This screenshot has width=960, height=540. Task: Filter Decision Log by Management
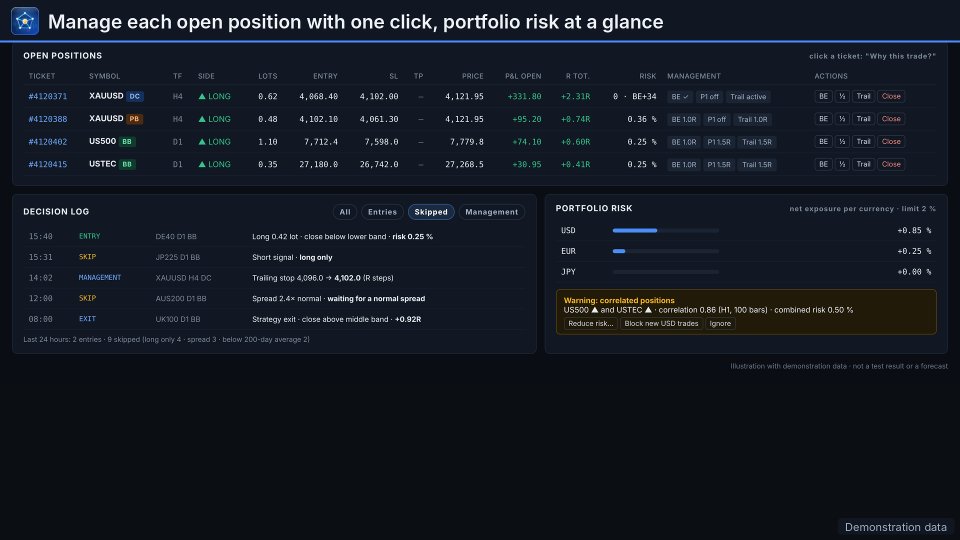point(492,212)
